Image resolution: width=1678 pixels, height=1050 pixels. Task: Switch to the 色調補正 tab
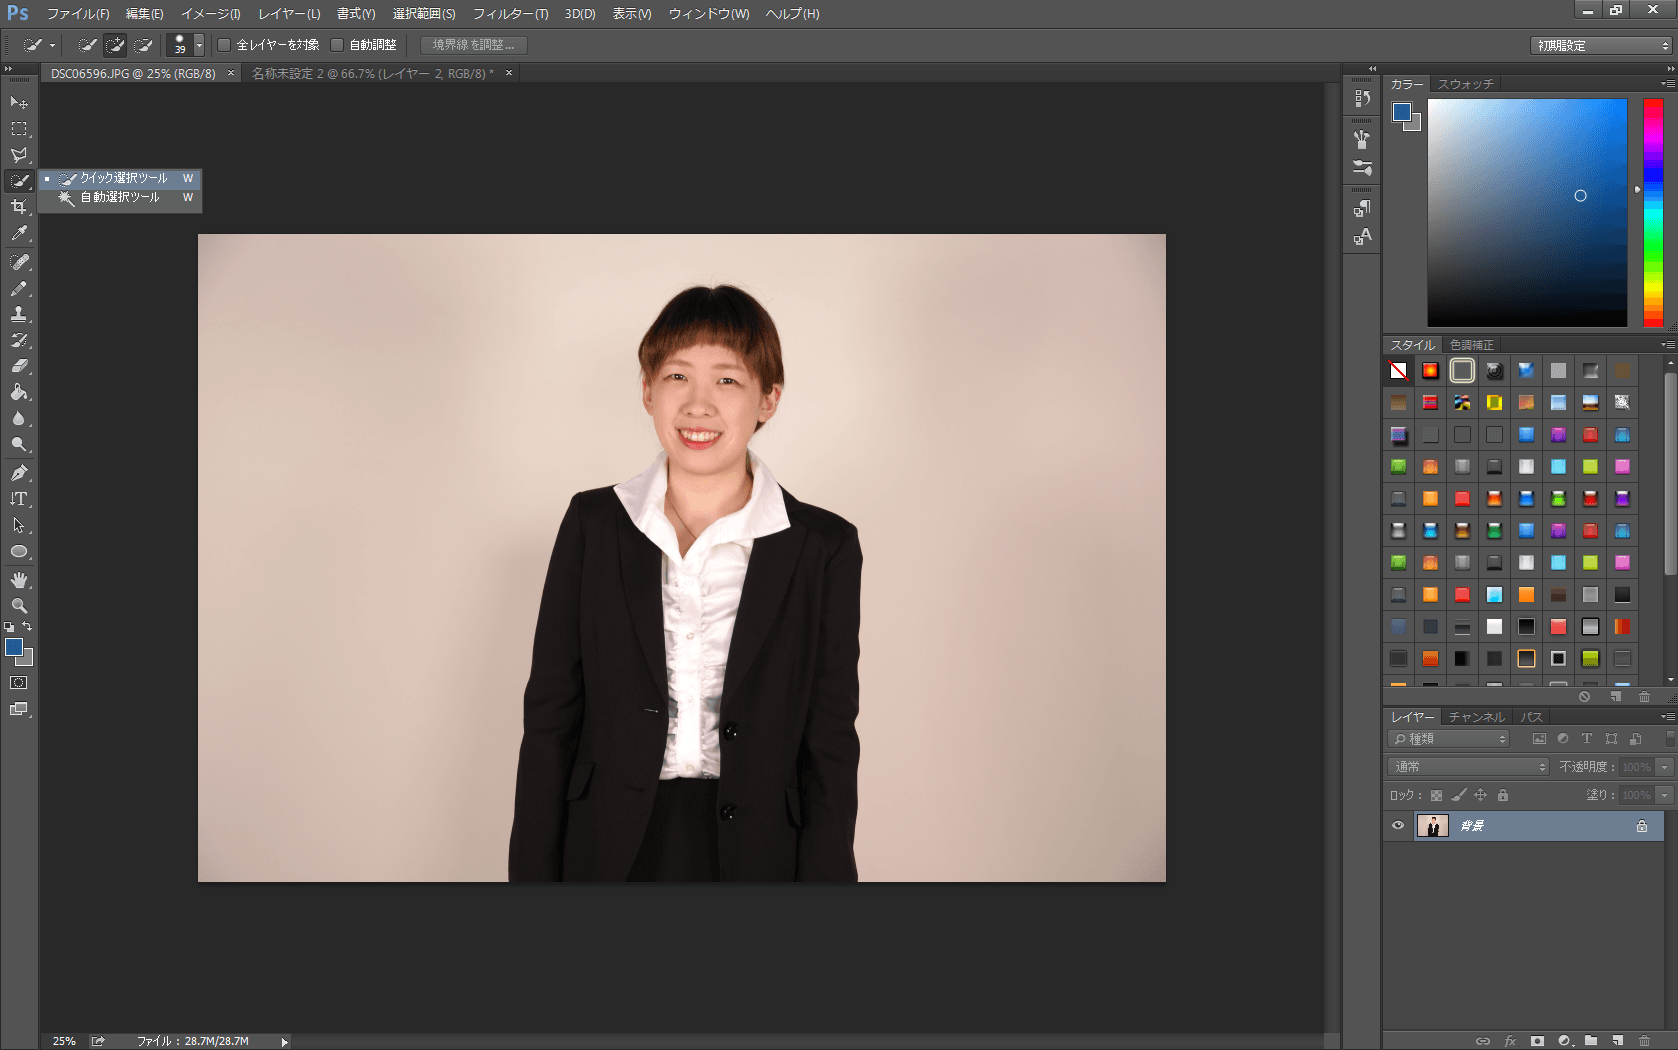(x=1472, y=345)
